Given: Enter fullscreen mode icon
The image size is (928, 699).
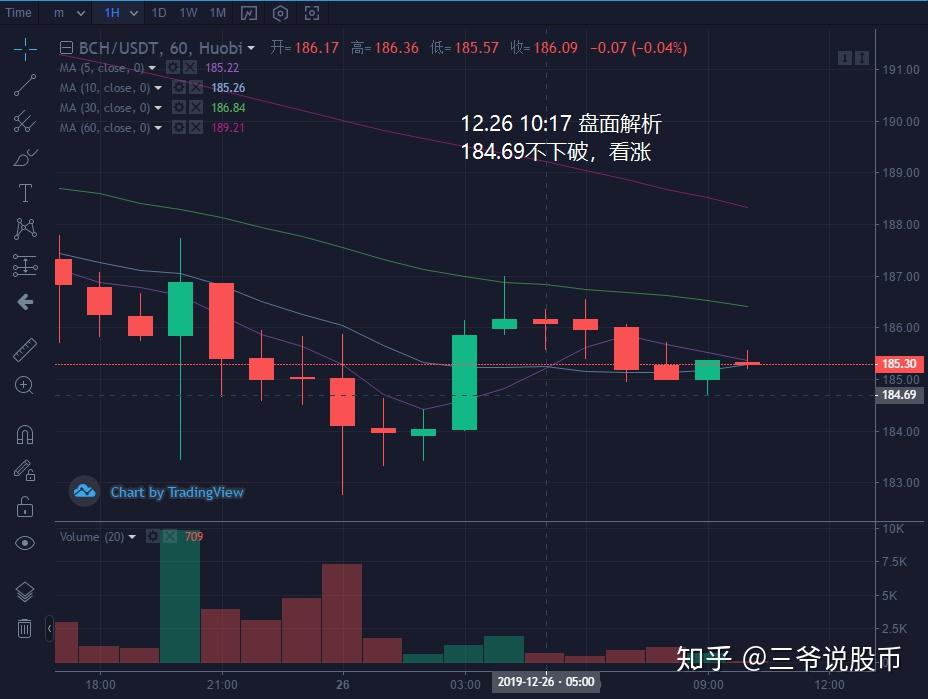Looking at the screenshot, I should [x=312, y=12].
